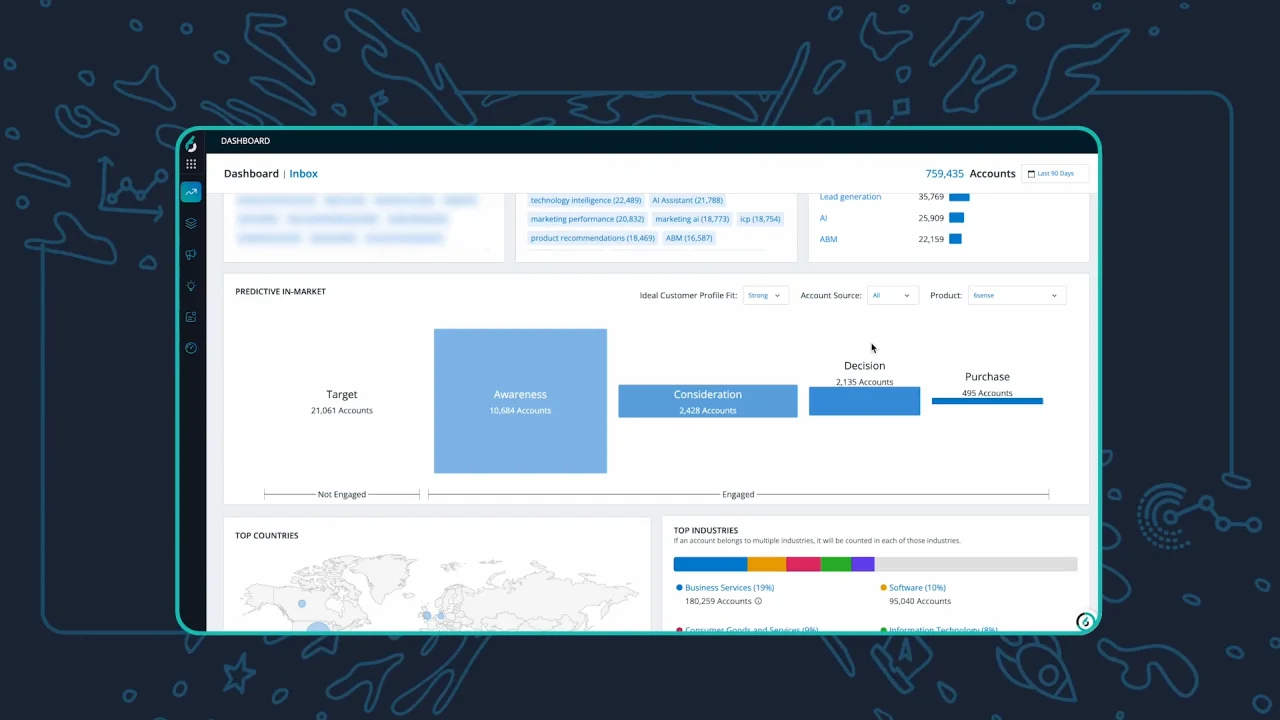Expand the Product 6sense dropdown

pos(1015,295)
